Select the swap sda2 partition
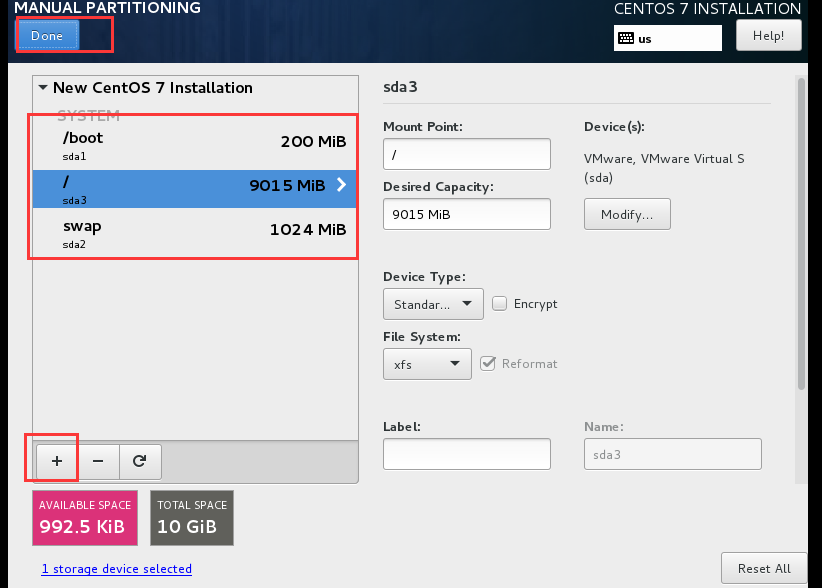The image size is (822, 588). 194,233
